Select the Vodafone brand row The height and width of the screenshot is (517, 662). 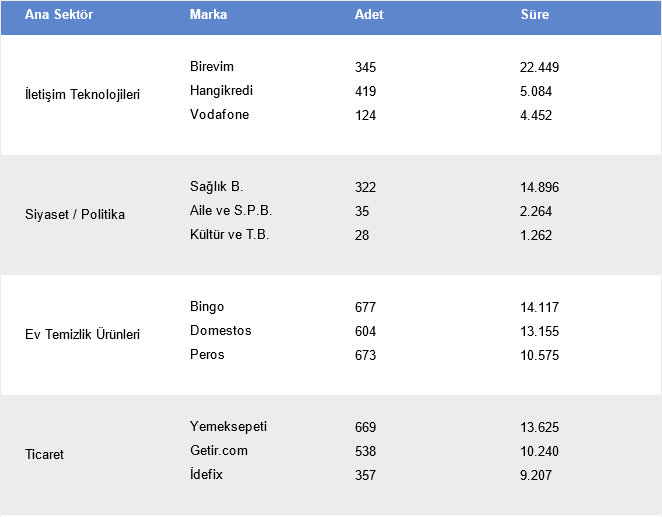(x=219, y=115)
